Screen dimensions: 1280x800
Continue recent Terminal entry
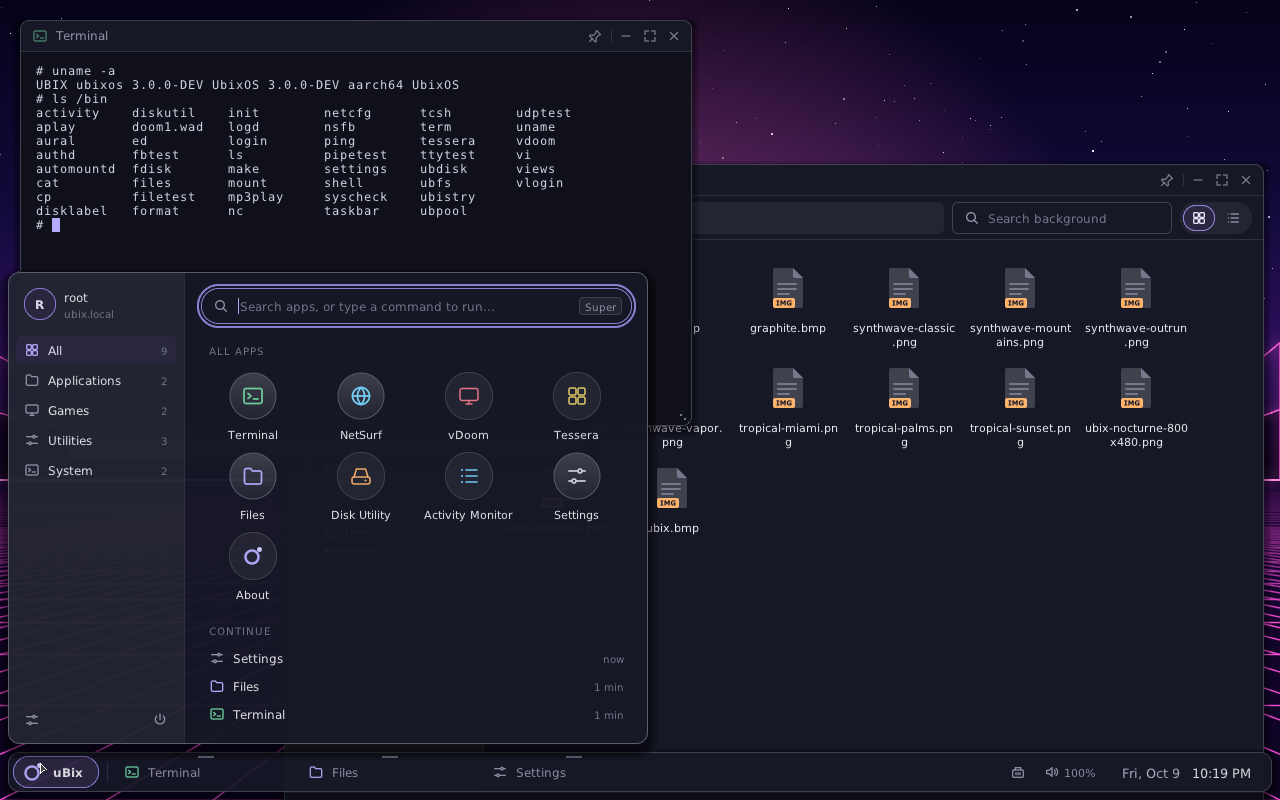click(416, 715)
